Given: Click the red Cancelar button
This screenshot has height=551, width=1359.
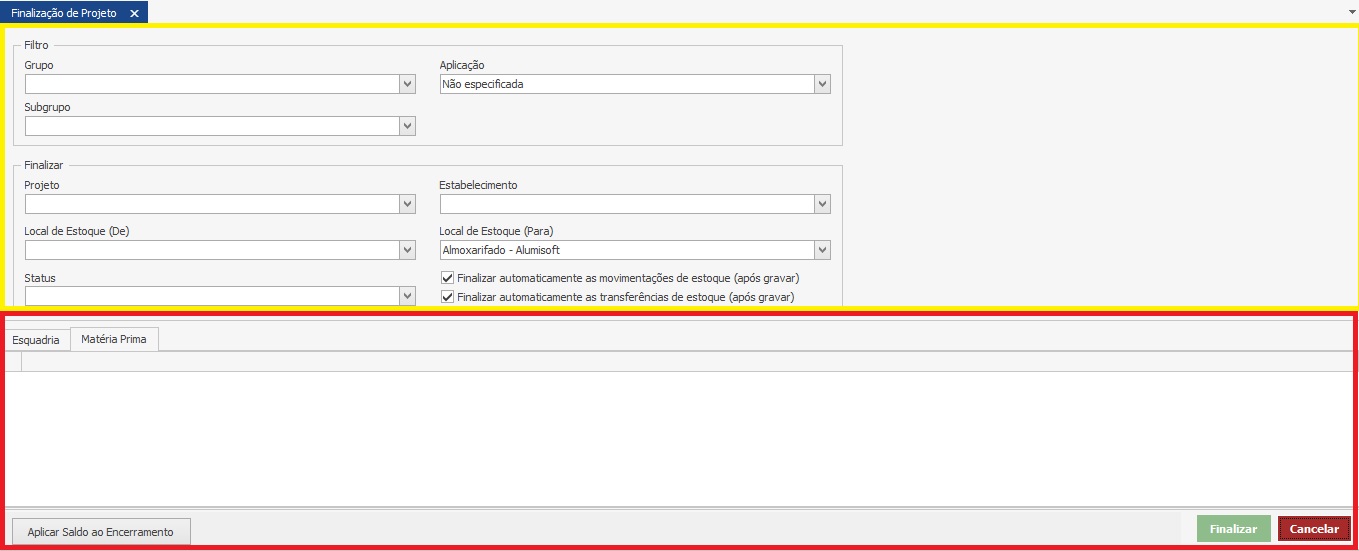Looking at the screenshot, I should click(x=1314, y=529).
